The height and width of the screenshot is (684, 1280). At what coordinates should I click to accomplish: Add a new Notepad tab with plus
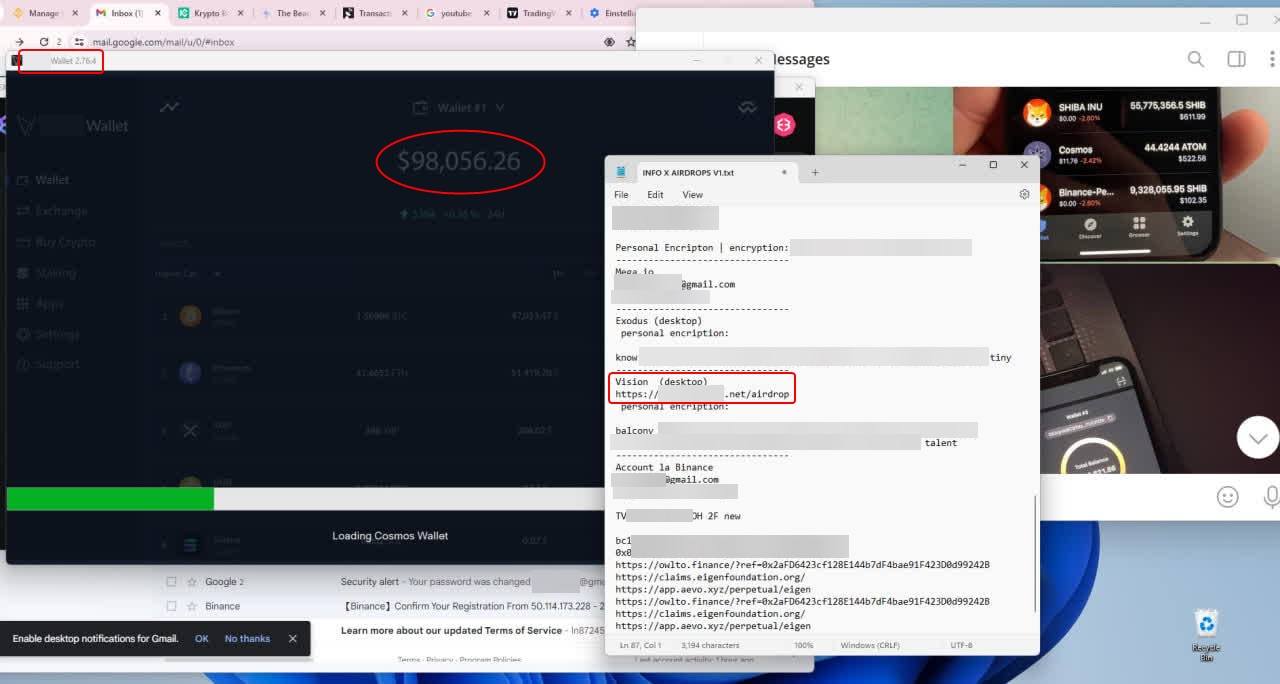tap(815, 172)
